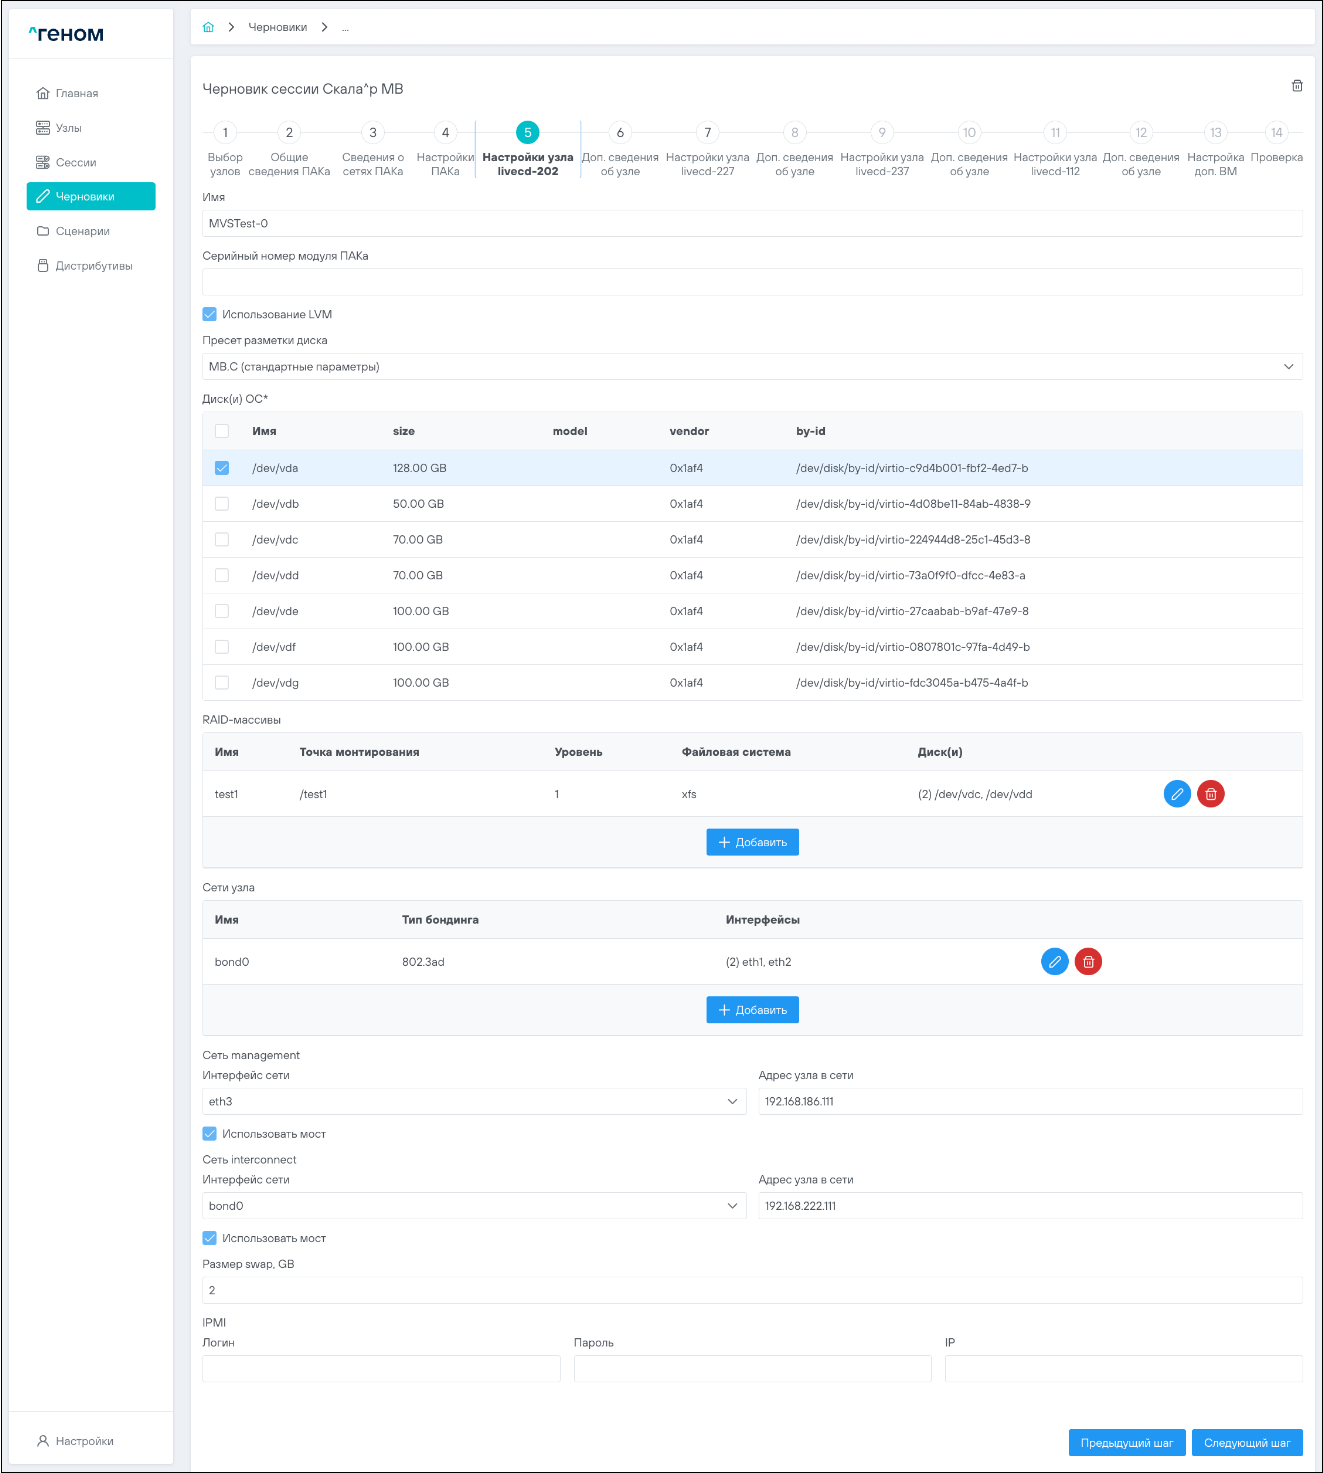The width and height of the screenshot is (1323, 1473).
Task: Delete the test1 RAID array
Action: coord(1210,794)
